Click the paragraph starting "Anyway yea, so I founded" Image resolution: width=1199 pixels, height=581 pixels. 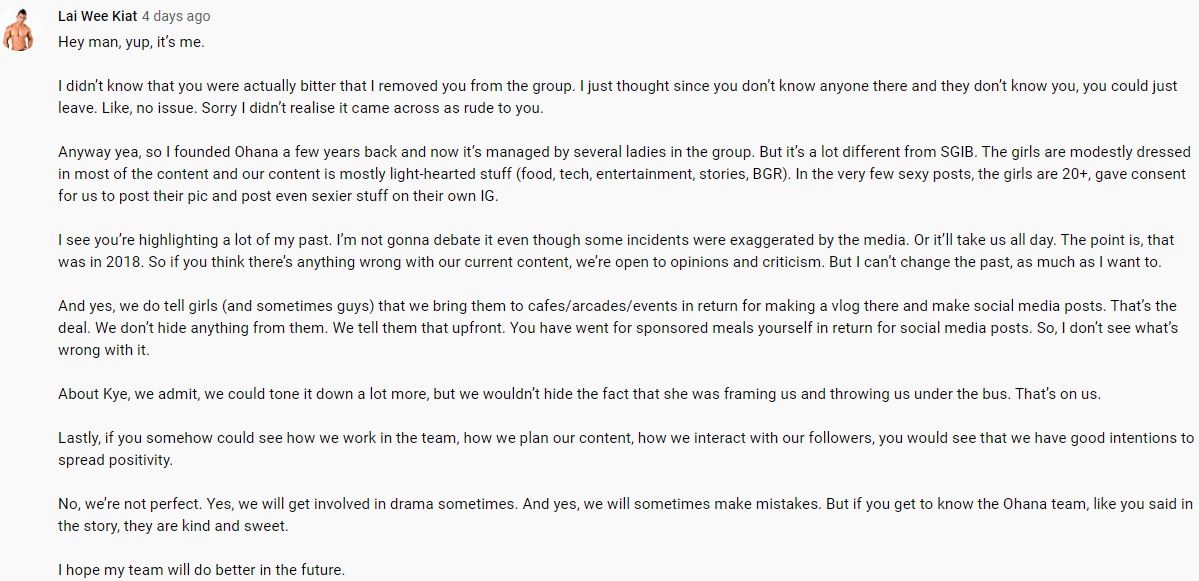pyautogui.click(x=600, y=174)
